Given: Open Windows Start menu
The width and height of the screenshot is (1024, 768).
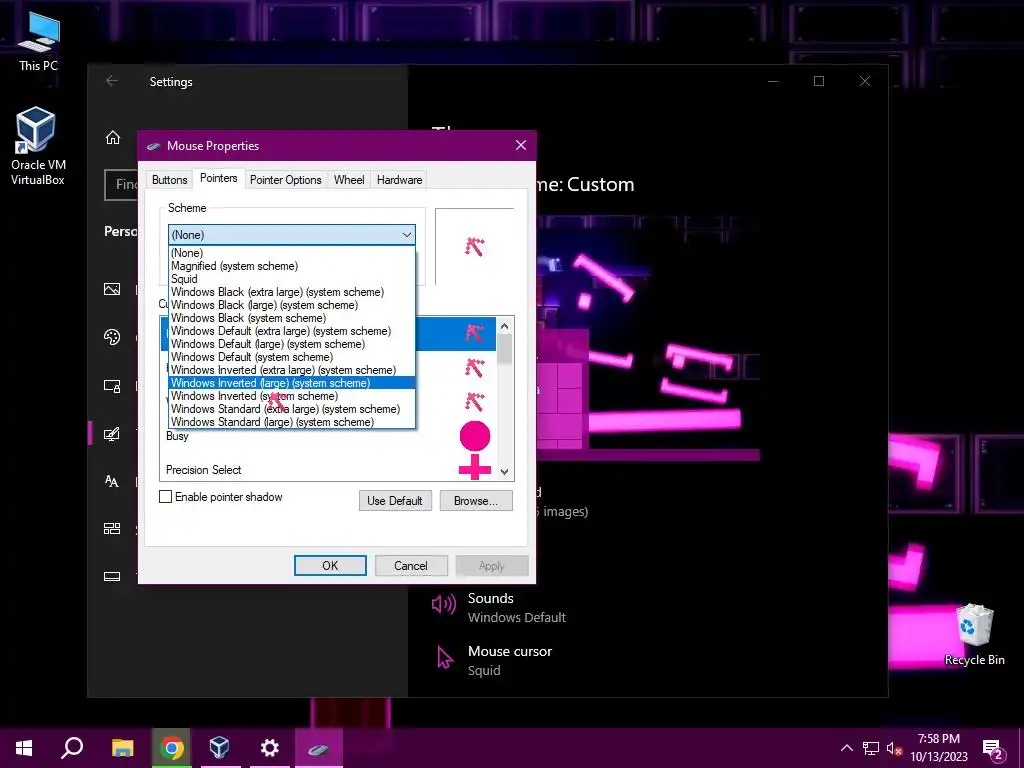Looking at the screenshot, I should click(24, 748).
